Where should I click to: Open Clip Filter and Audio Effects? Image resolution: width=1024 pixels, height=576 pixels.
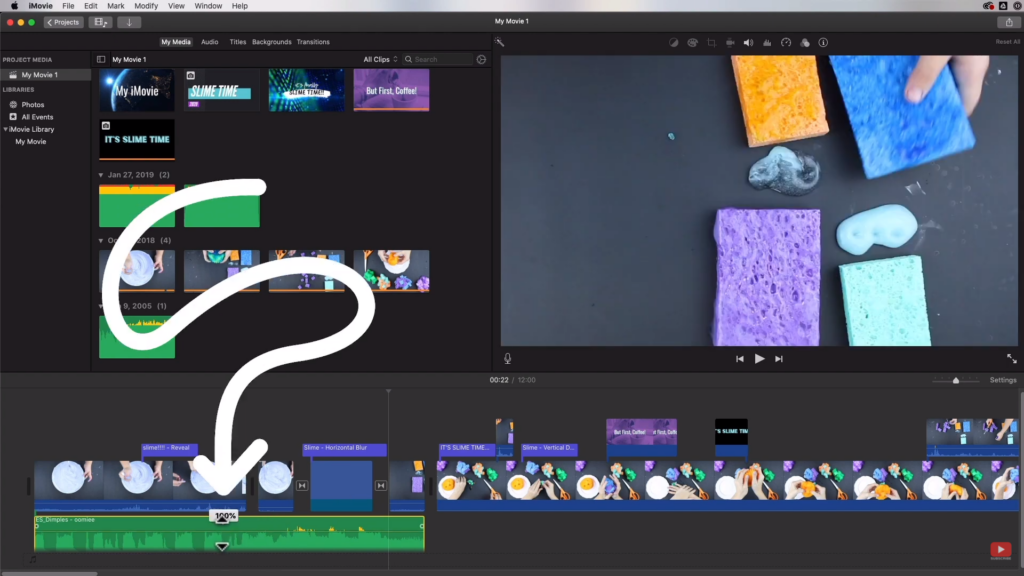805,42
